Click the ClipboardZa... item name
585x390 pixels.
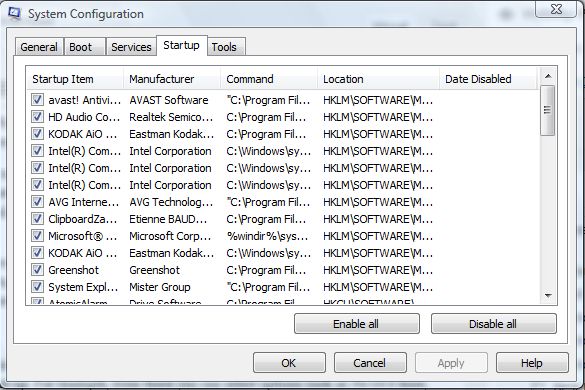tap(83, 219)
